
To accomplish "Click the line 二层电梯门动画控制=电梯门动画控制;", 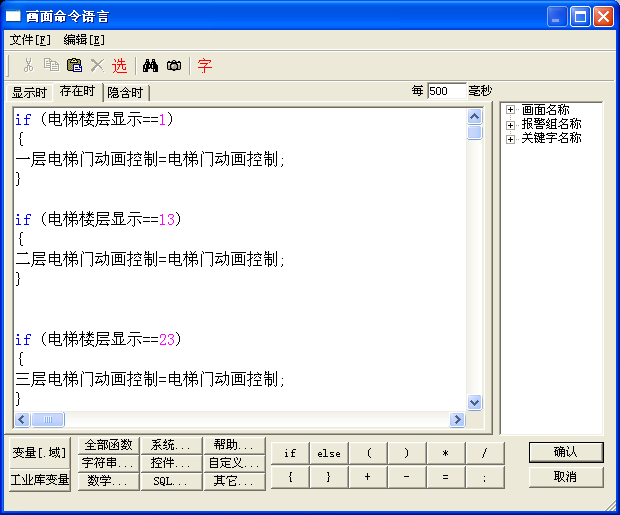I will [150, 259].
